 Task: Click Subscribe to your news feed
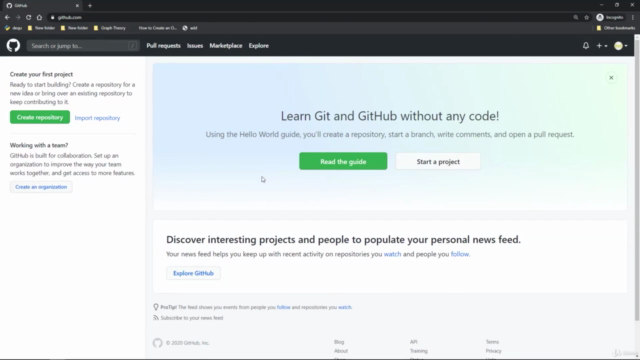(192, 318)
